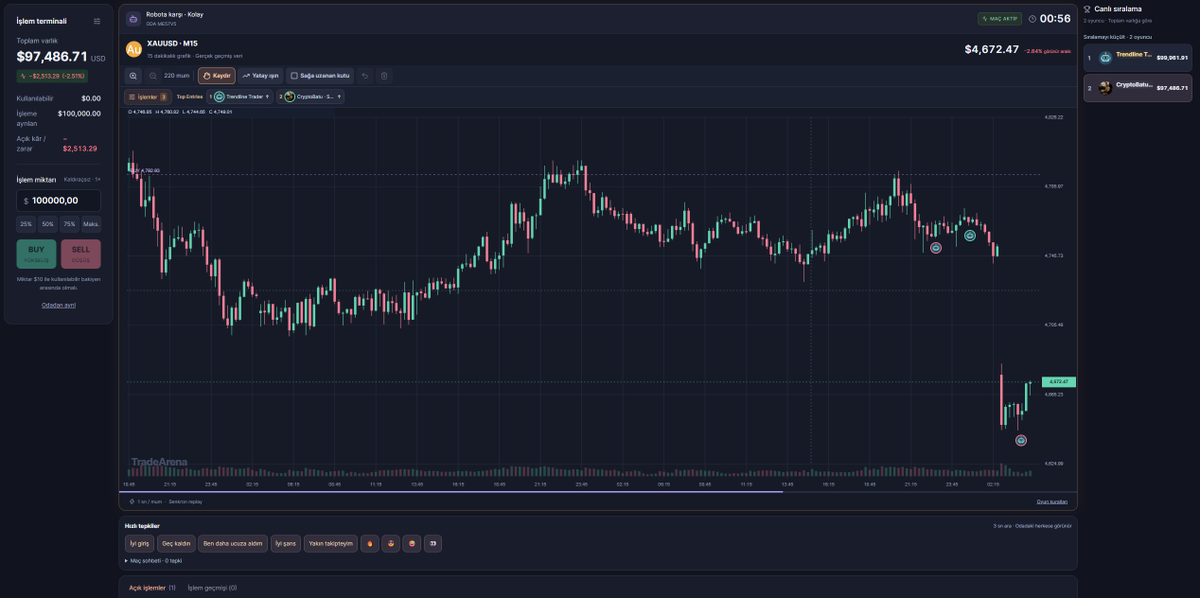Send the Geç kaldın quick reaction
Viewport: 1200px width, 598px height.
[176, 543]
